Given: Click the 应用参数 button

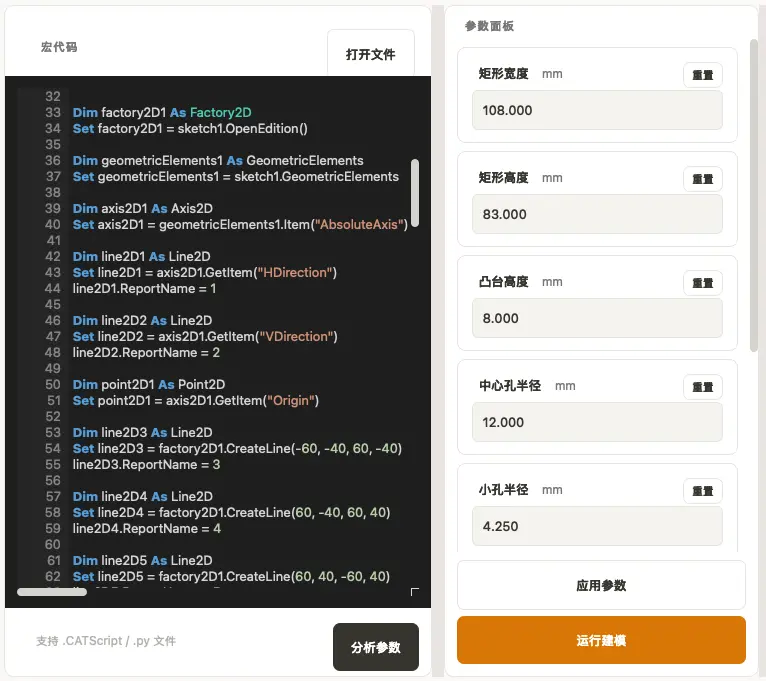Looking at the screenshot, I should [x=601, y=585].
